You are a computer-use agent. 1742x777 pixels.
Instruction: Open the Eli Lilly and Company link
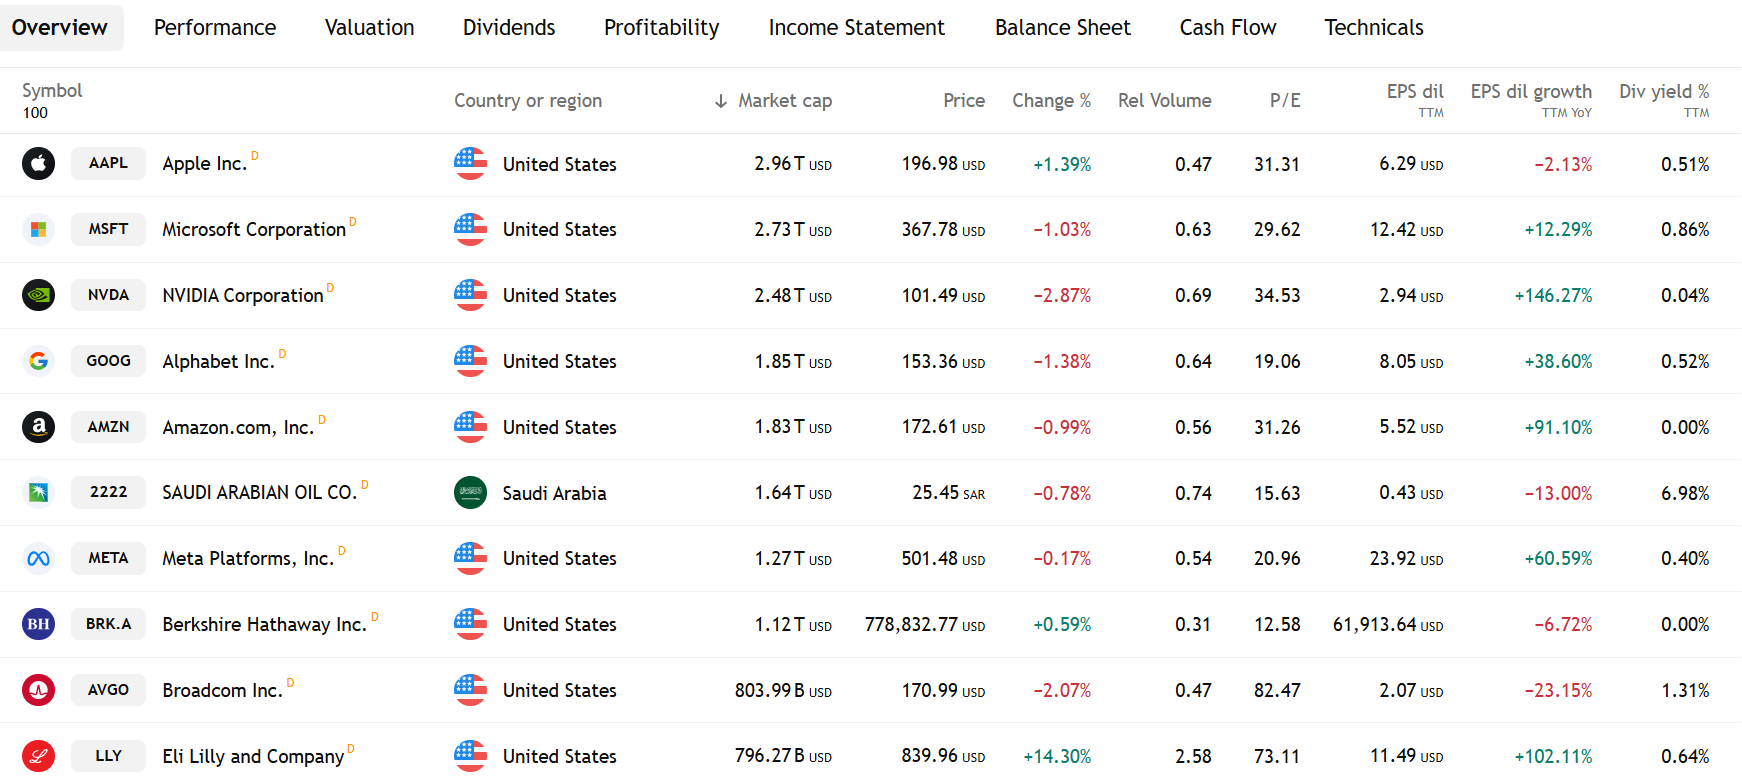pos(253,757)
